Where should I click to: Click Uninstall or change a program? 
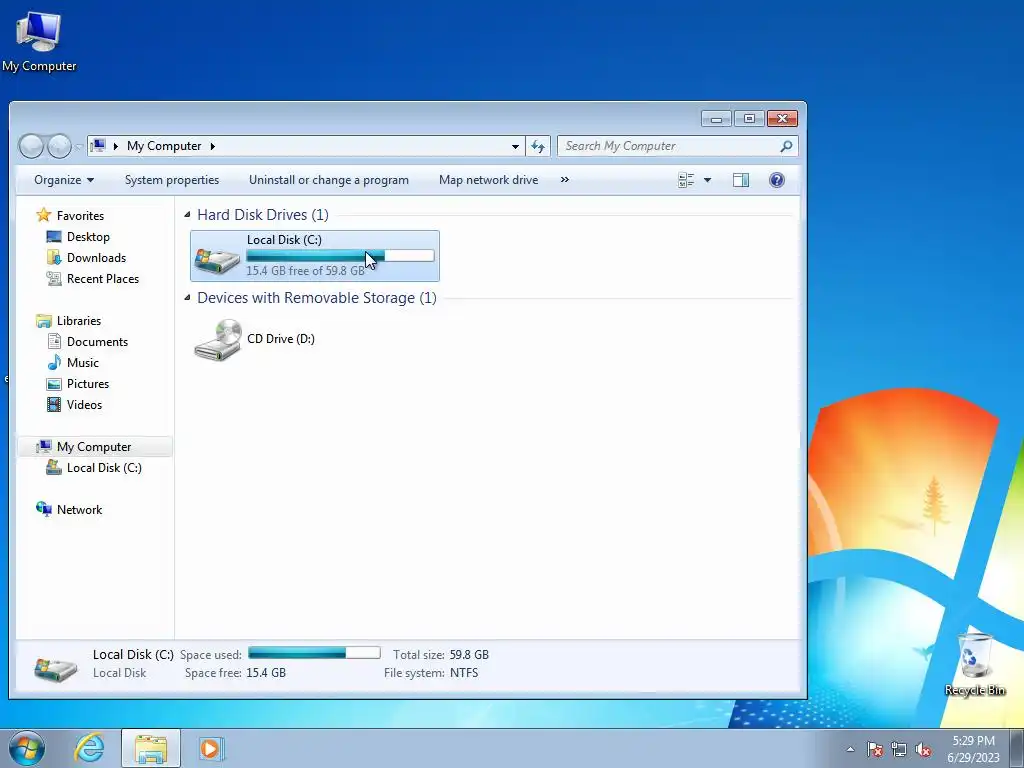328,180
